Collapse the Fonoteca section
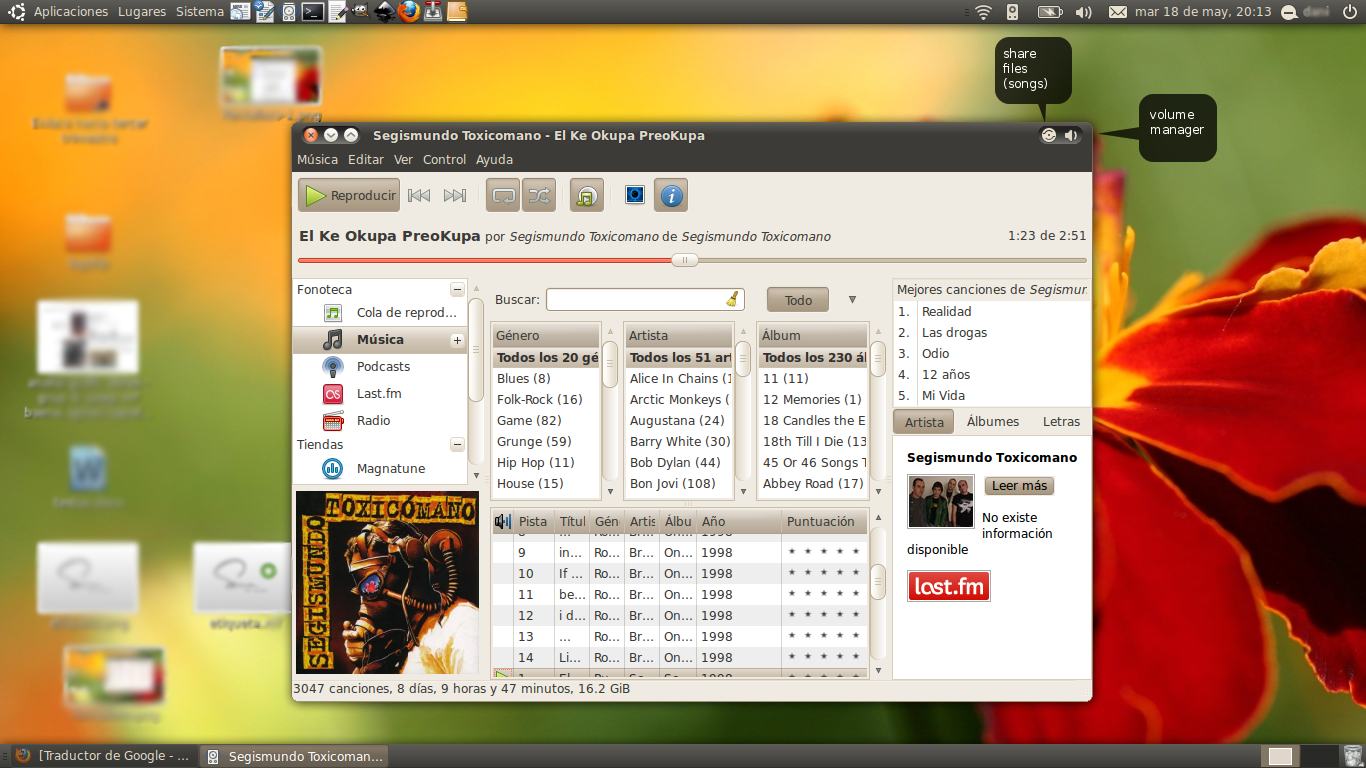 457,290
